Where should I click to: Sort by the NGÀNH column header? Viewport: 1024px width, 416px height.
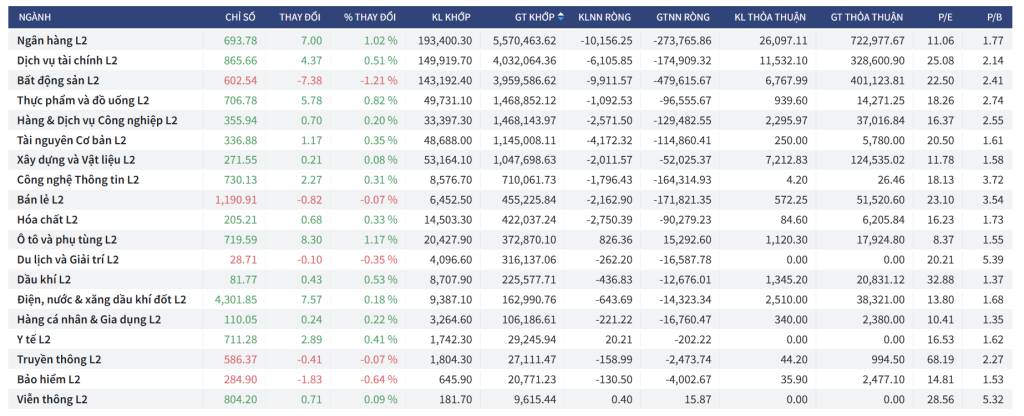coord(35,17)
